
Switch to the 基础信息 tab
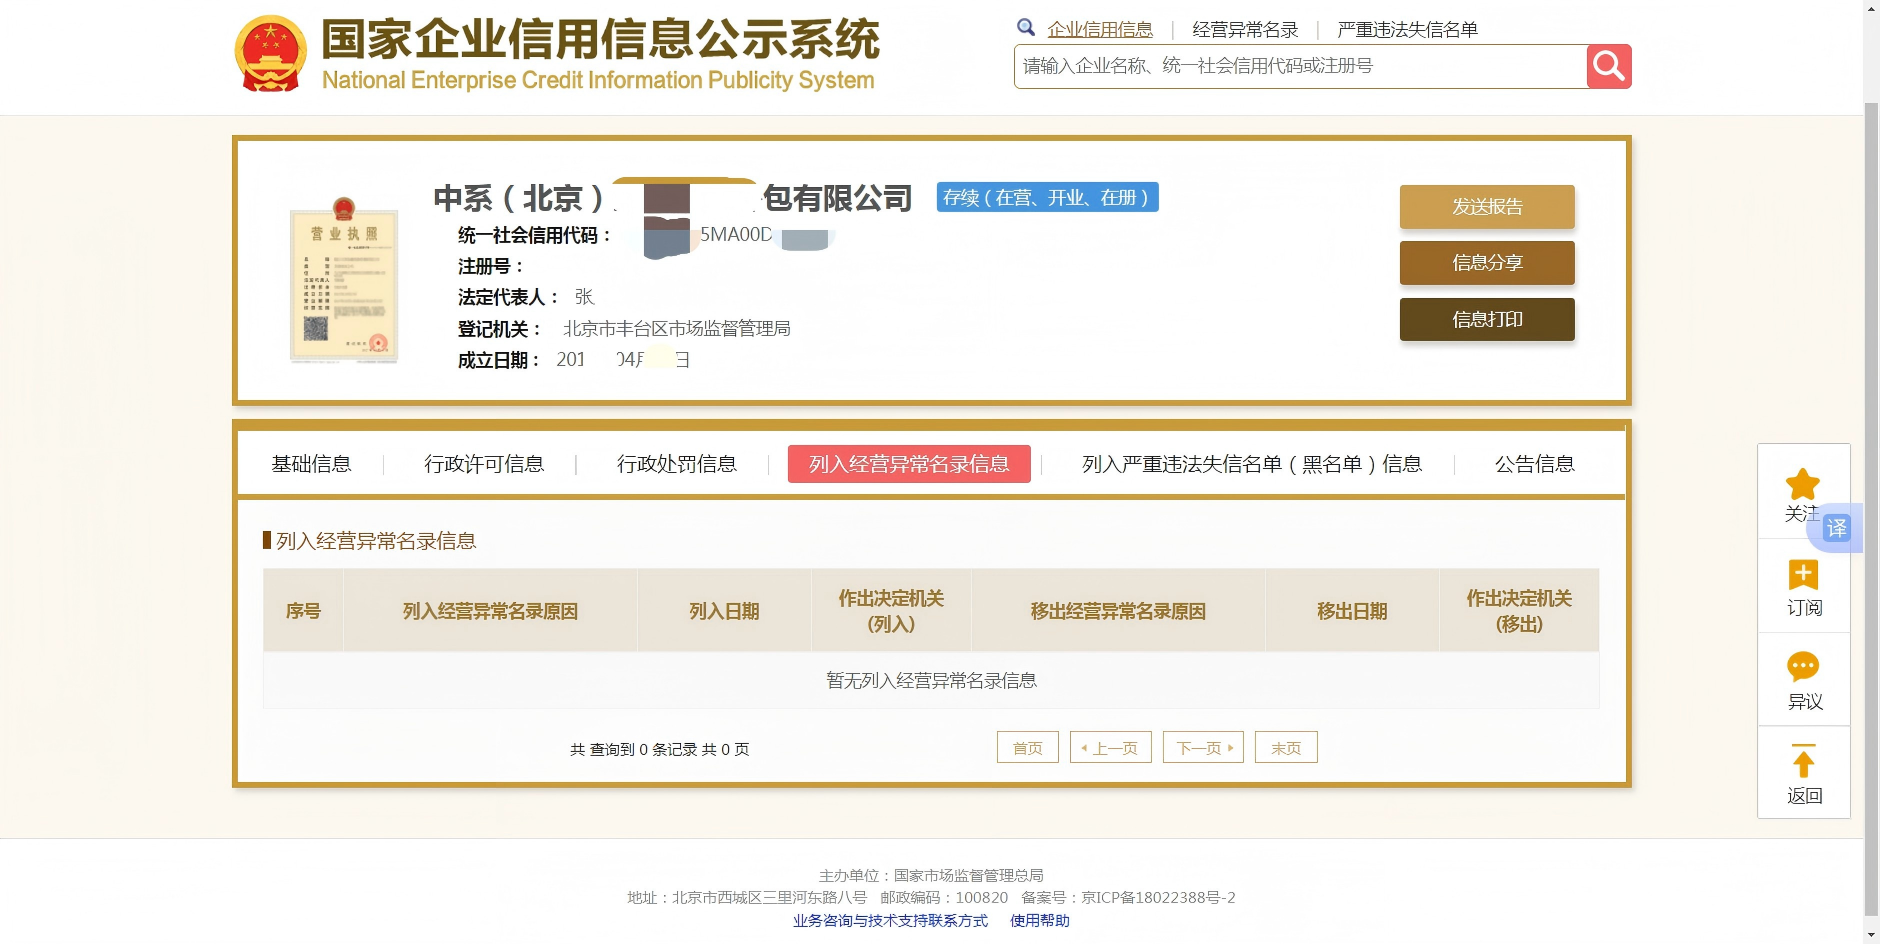311,464
